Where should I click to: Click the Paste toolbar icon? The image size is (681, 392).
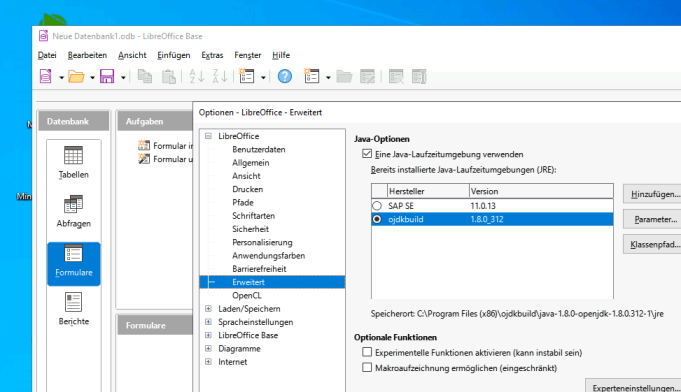click(x=169, y=76)
